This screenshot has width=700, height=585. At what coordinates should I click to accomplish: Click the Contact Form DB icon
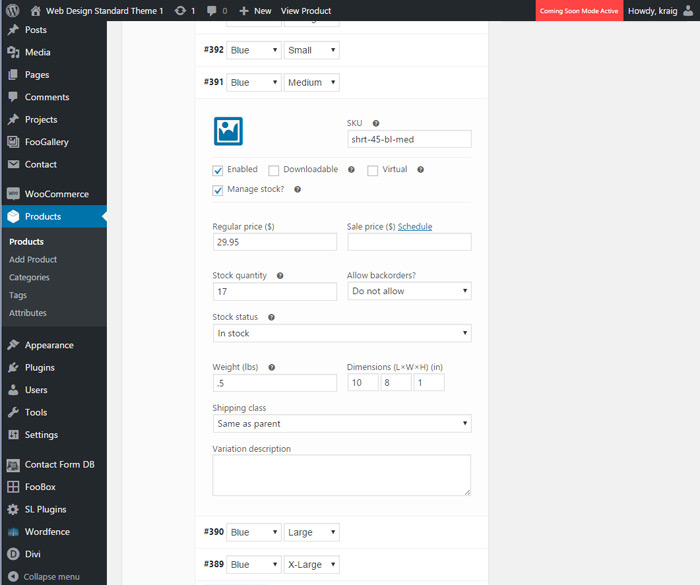13,465
